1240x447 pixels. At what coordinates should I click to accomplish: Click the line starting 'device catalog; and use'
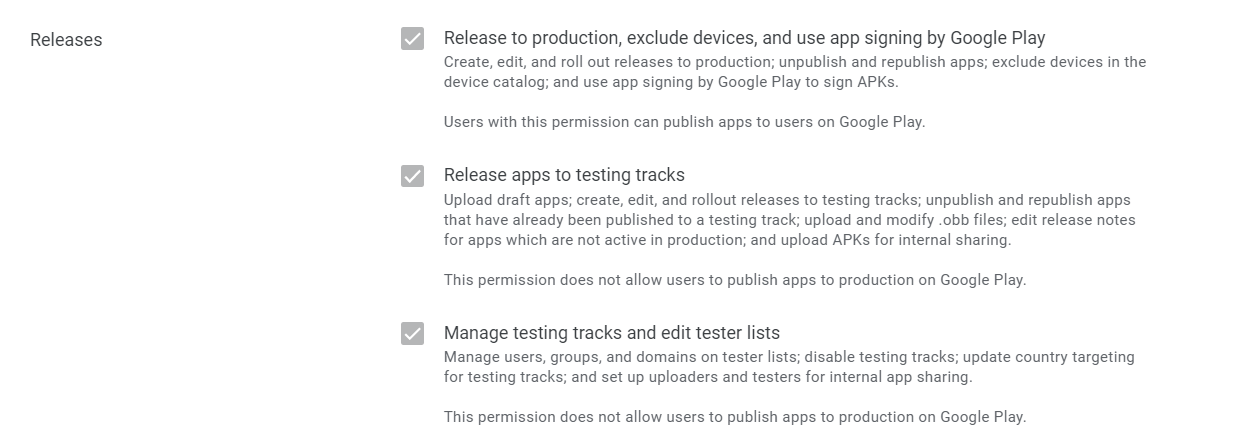click(x=670, y=82)
